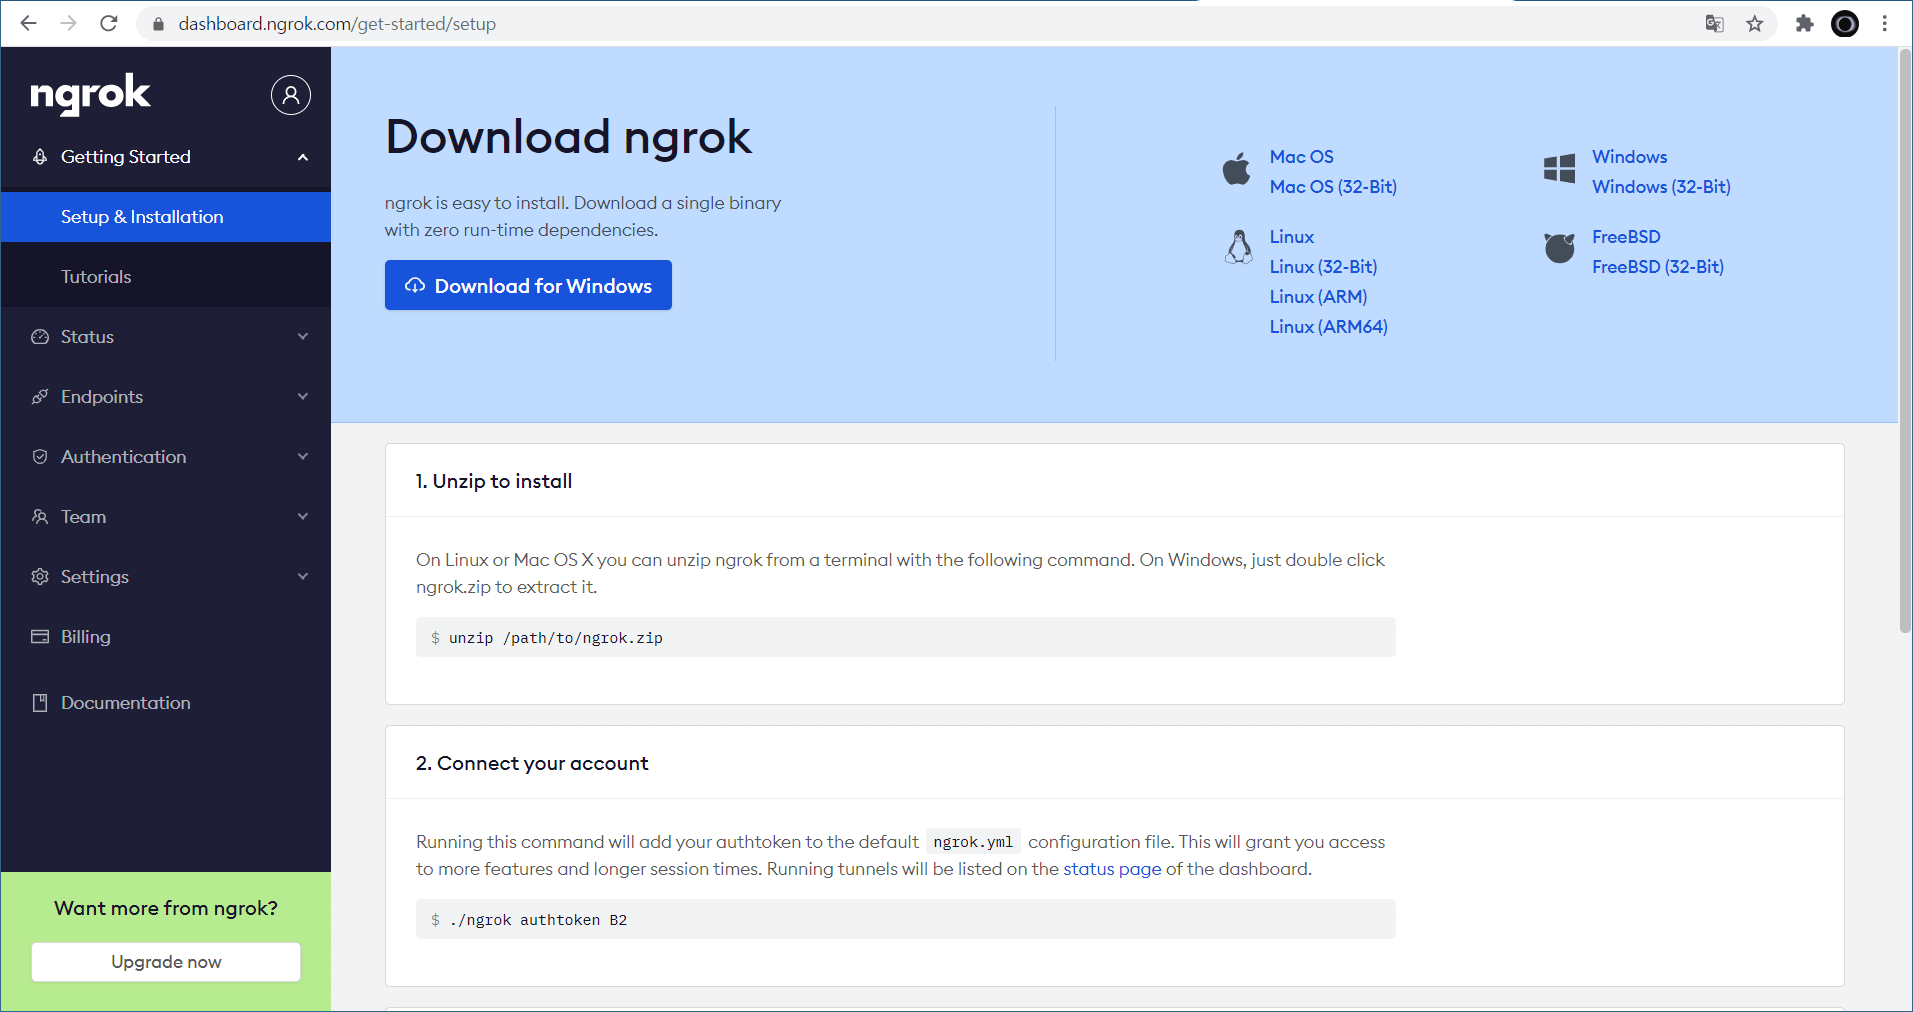Open the Linux (ARM64) download link
This screenshot has height=1012, width=1913.
(1328, 327)
